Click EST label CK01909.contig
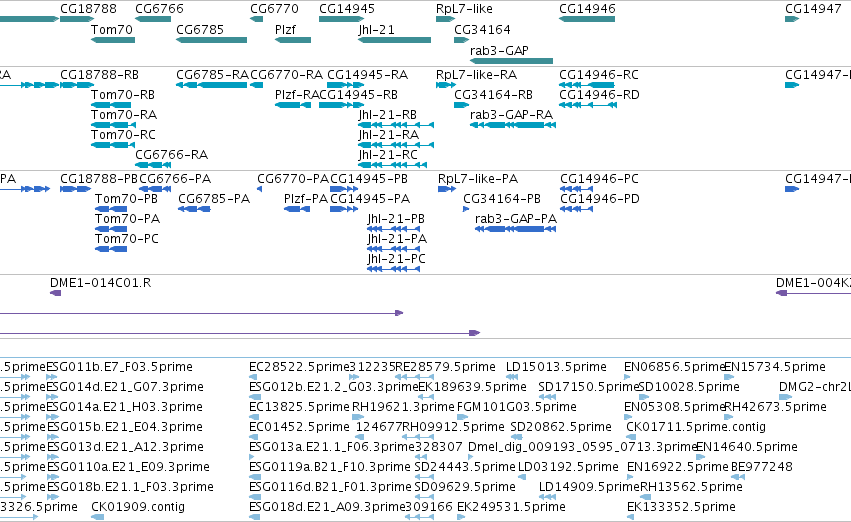 pyautogui.click(x=138, y=507)
